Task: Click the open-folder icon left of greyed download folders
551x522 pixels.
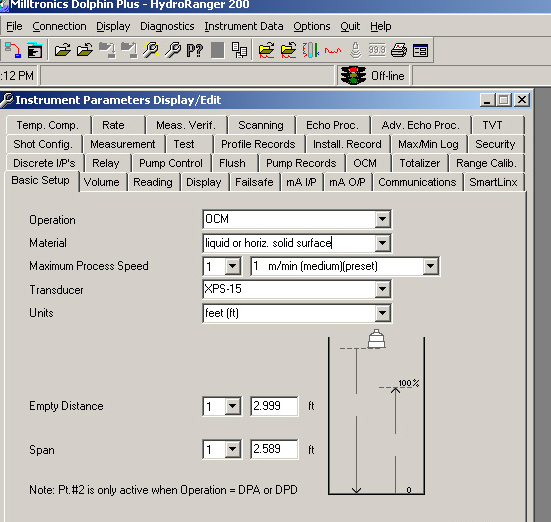Action: (x=85, y=50)
